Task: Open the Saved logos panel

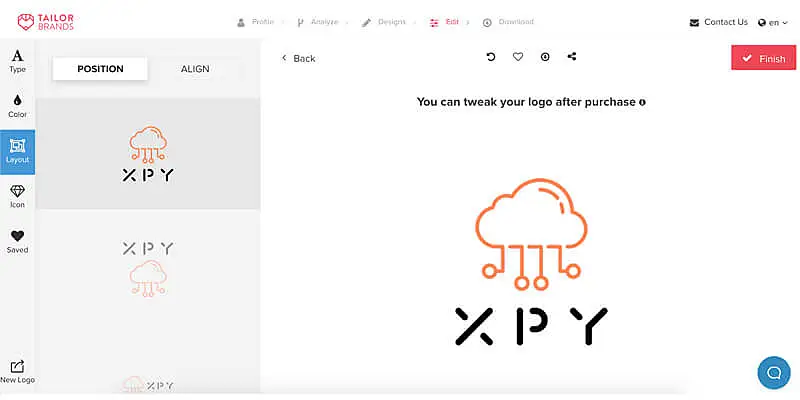Action: (x=17, y=242)
